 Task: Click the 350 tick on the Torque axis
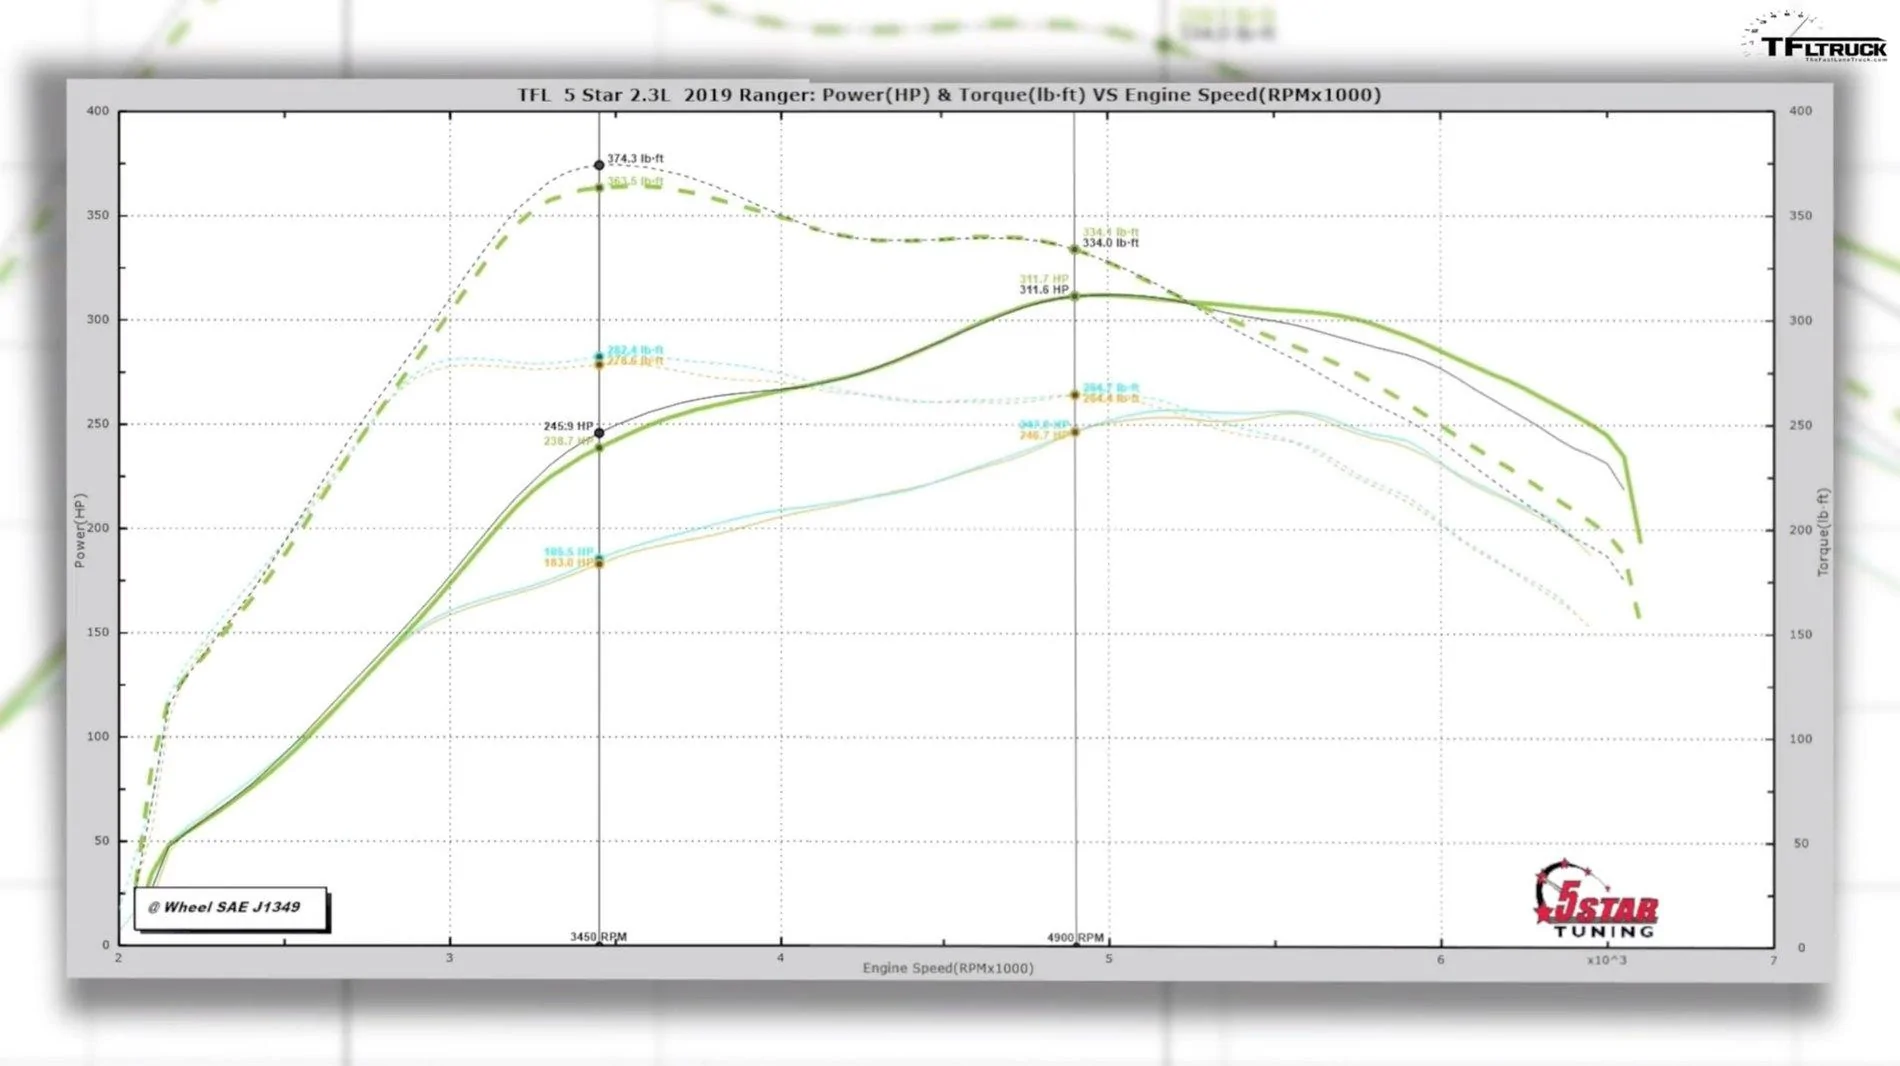pos(1800,216)
